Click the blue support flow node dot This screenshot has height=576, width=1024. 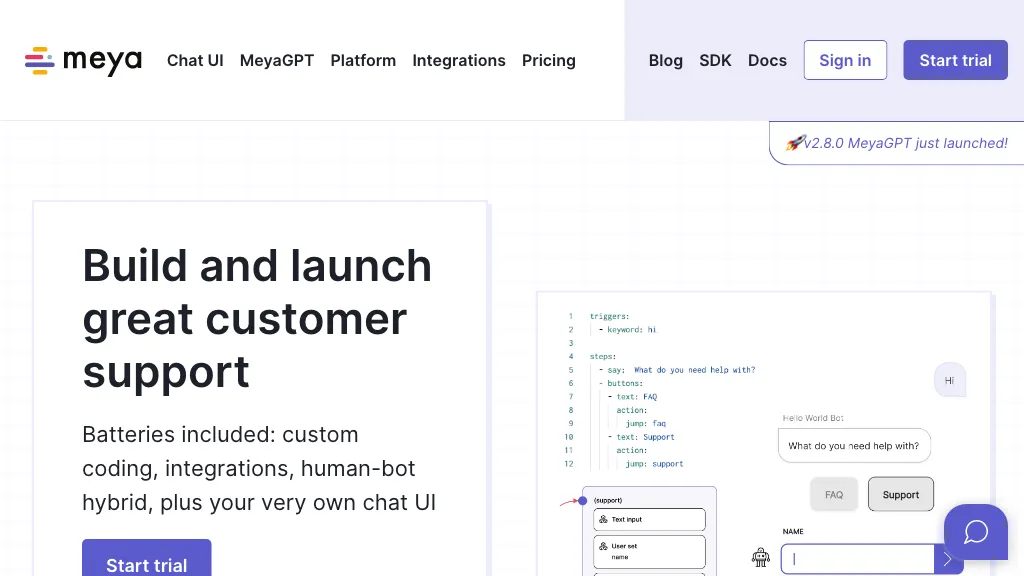(x=583, y=500)
